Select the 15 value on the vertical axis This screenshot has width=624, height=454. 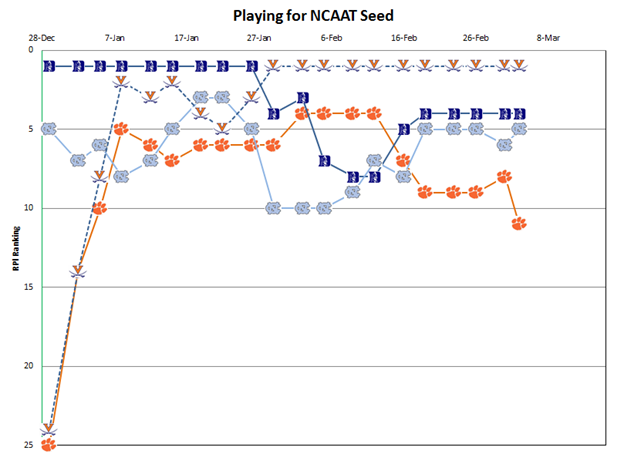coord(30,287)
